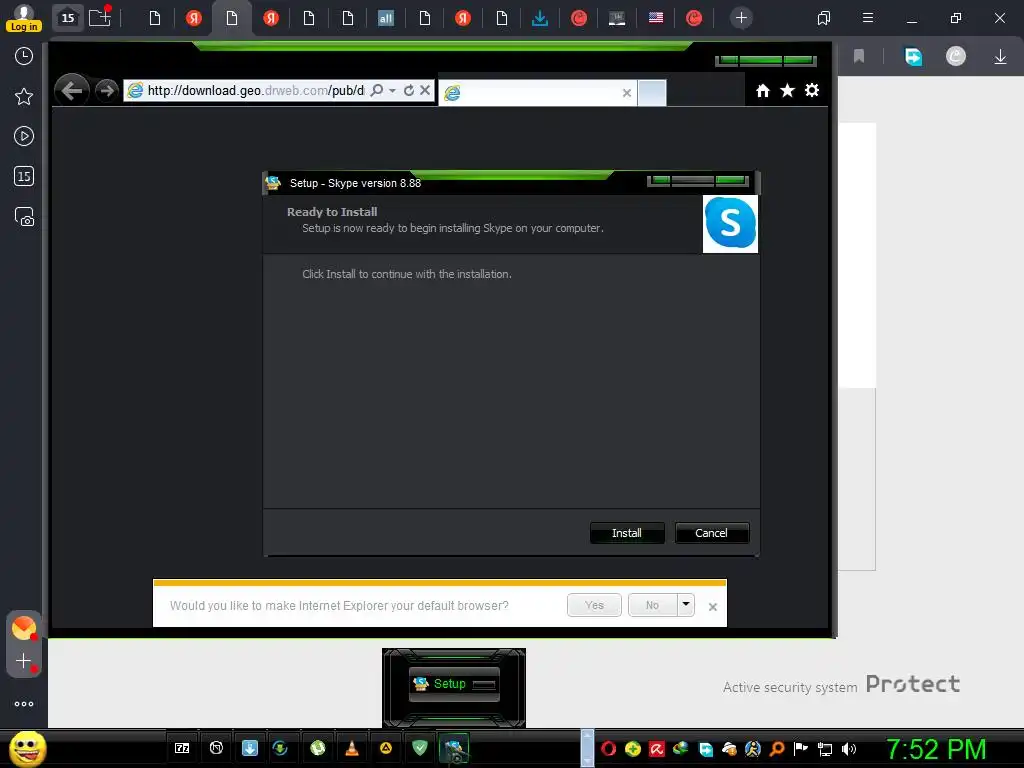Open the Action Center flag icon

pyautogui.click(x=801, y=749)
